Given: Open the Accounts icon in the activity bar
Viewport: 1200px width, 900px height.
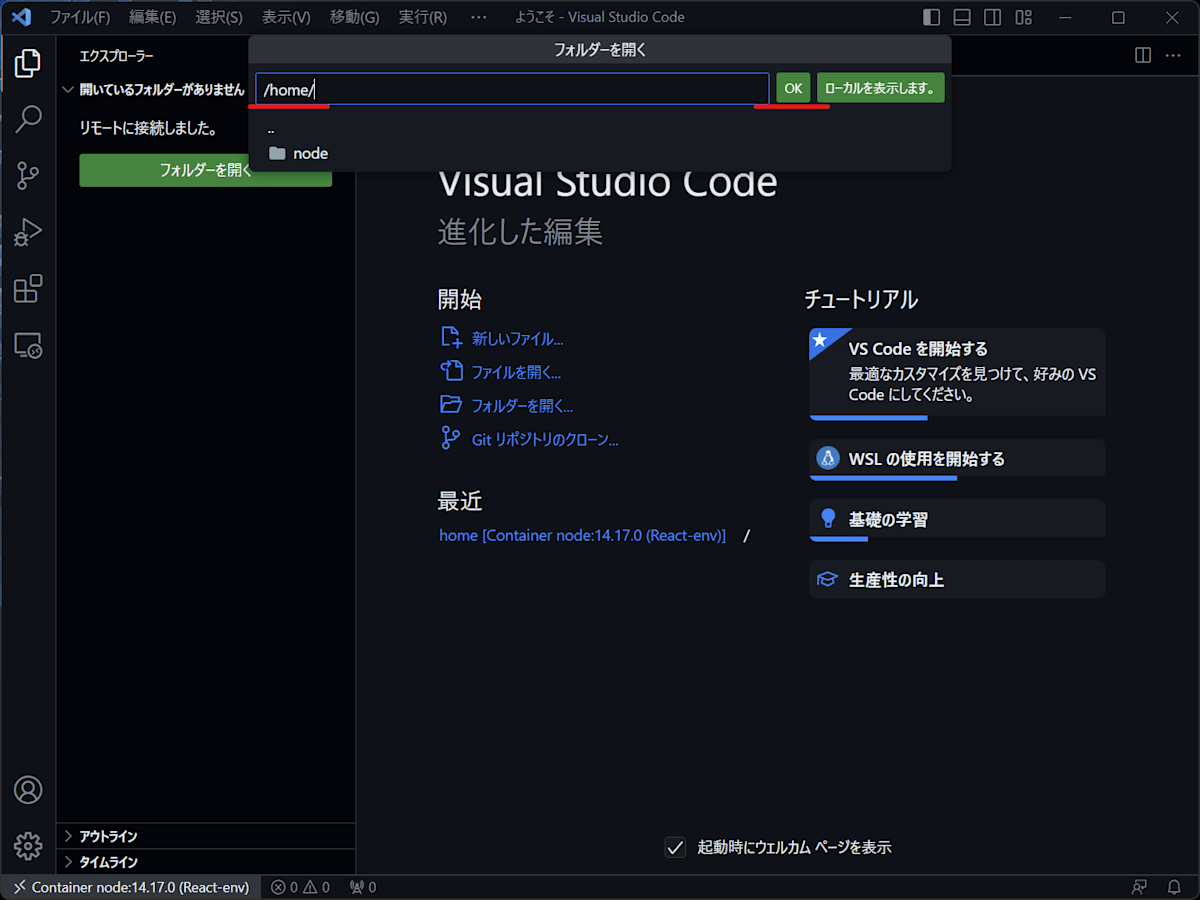Looking at the screenshot, I should pyautogui.click(x=27, y=790).
